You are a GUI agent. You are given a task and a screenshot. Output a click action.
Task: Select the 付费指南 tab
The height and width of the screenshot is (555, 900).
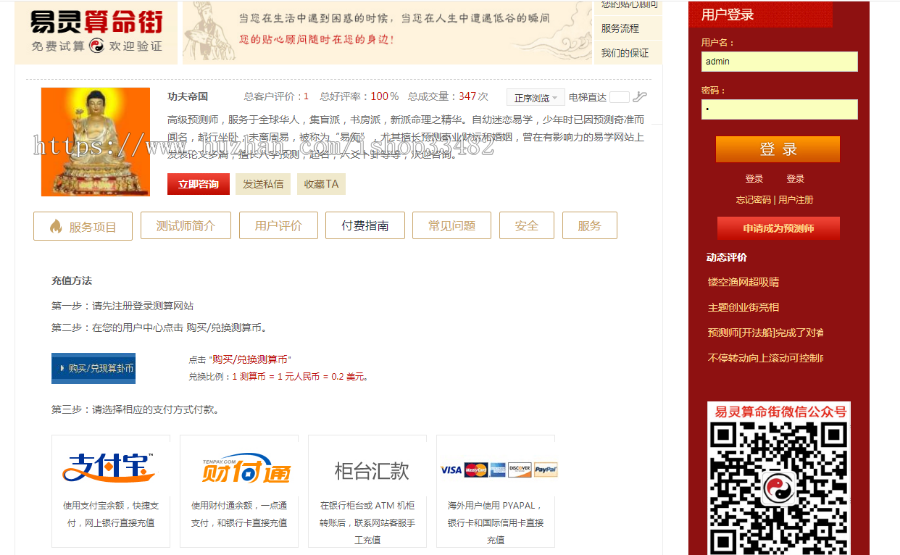click(365, 226)
